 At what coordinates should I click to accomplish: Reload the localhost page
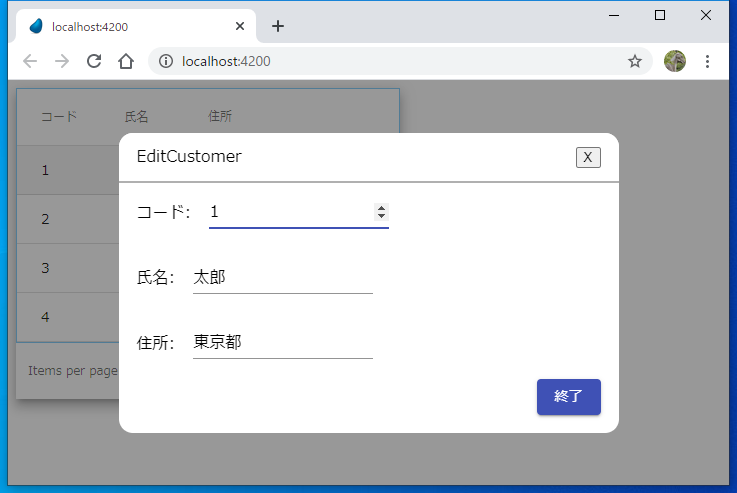[x=94, y=61]
